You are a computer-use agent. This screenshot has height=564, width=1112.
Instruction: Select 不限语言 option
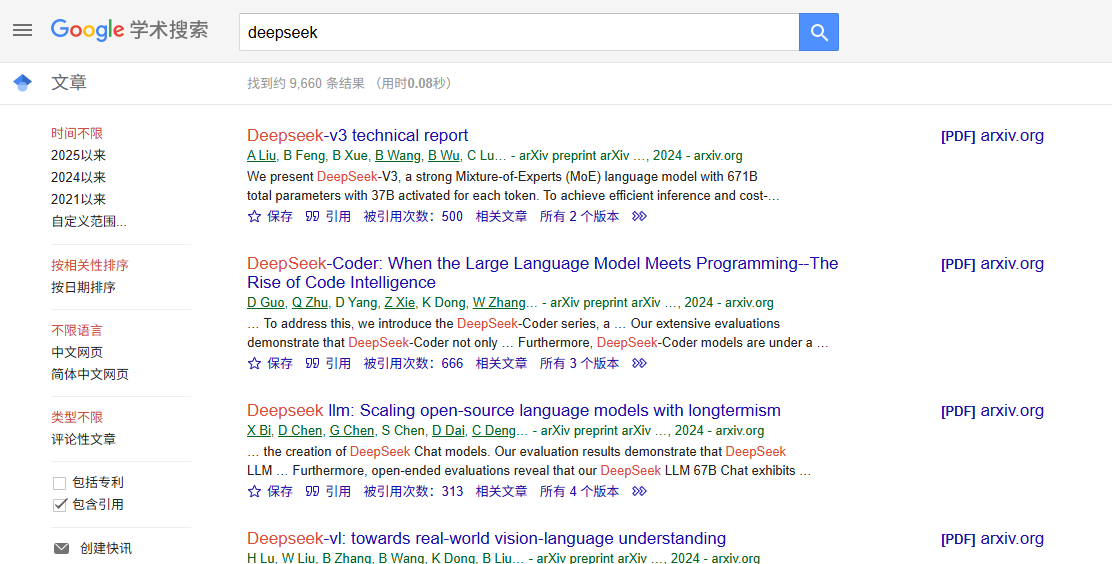tap(77, 331)
